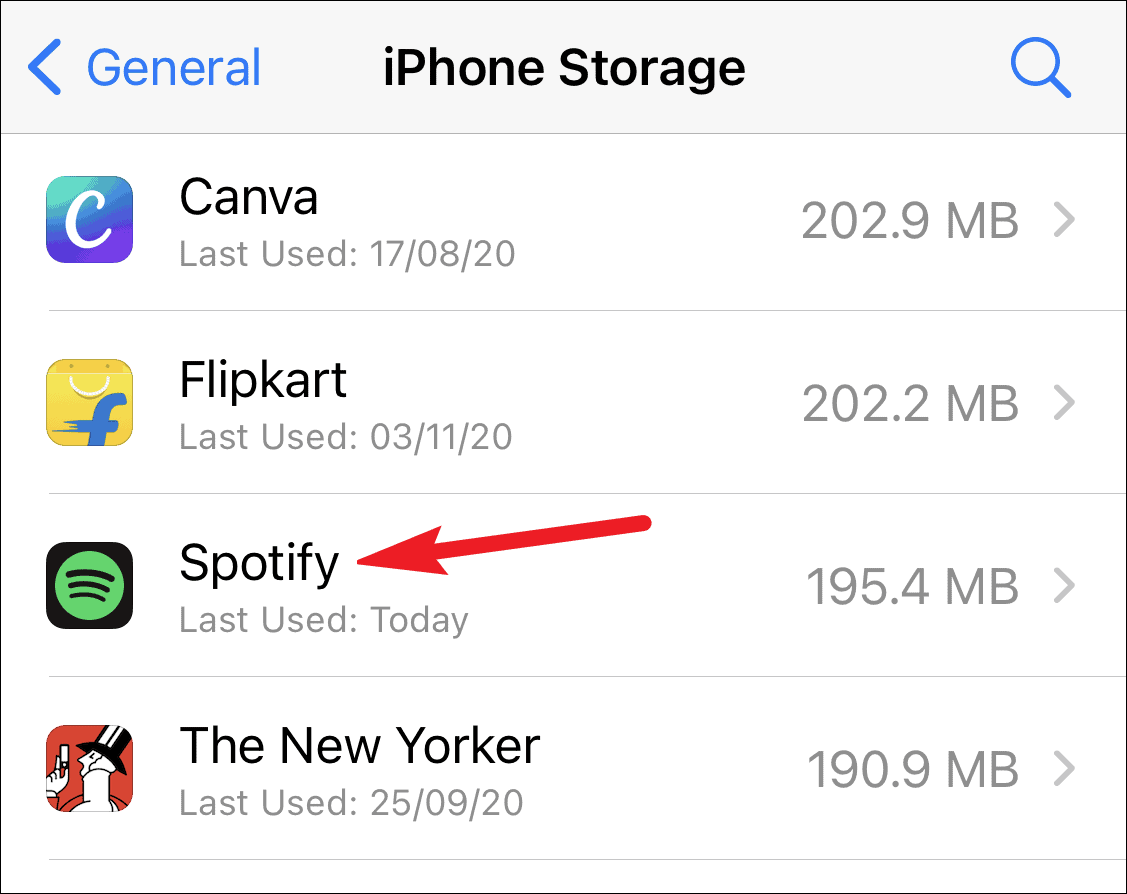
Task: Open the Spotify app icon
Action: (x=90, y=585)
